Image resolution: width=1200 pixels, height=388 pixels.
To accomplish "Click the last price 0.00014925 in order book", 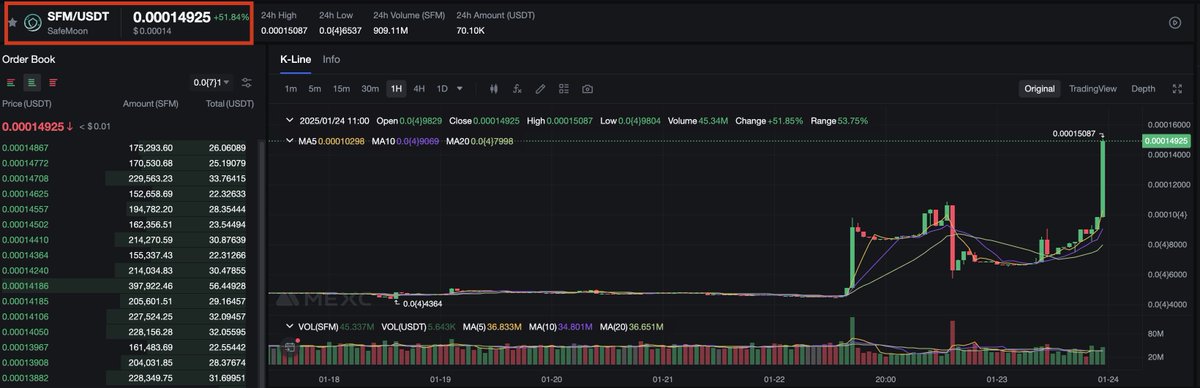I will pyautogui.click(x=33, y=126).
